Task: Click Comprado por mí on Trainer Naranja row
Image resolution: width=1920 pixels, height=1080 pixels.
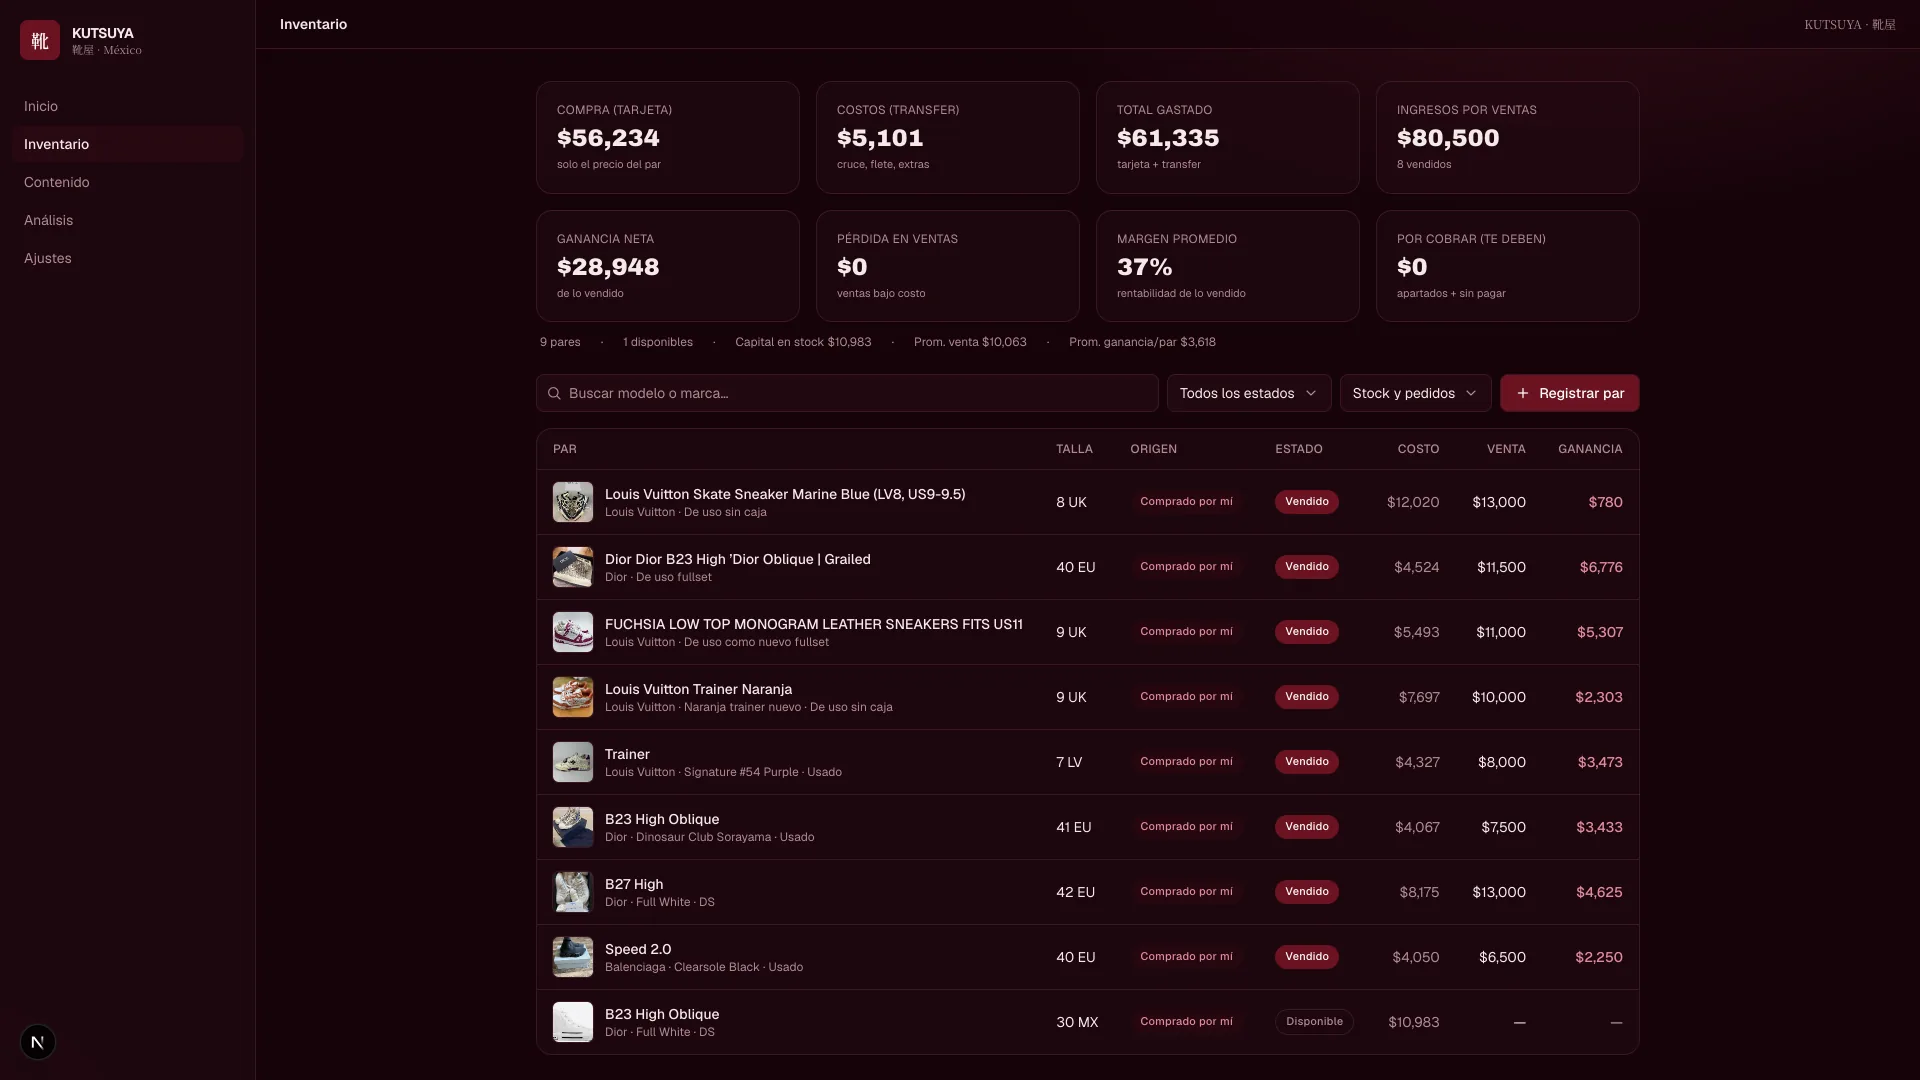Action: tap(1186, 697)
